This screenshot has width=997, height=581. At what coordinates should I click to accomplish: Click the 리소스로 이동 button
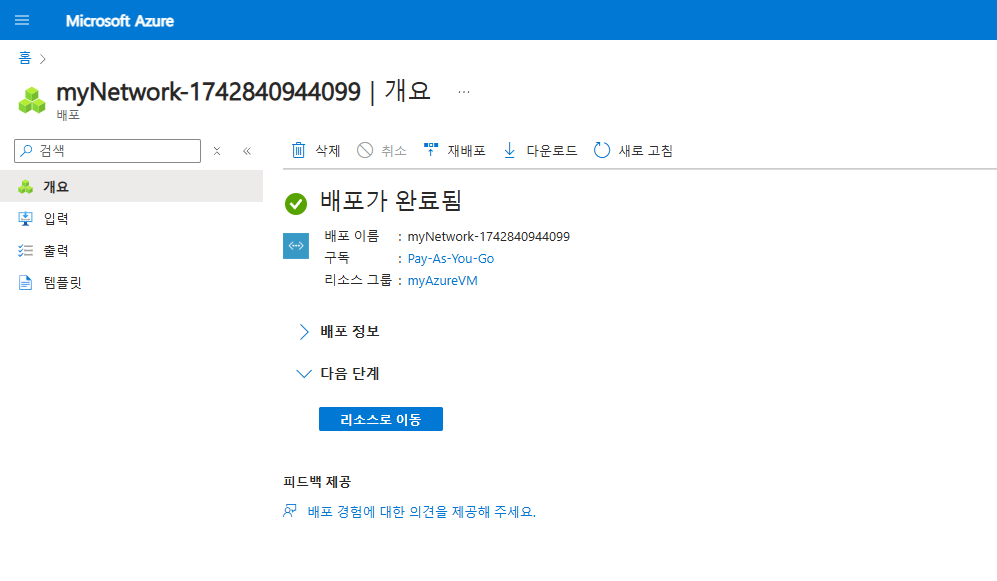point(381,419)
